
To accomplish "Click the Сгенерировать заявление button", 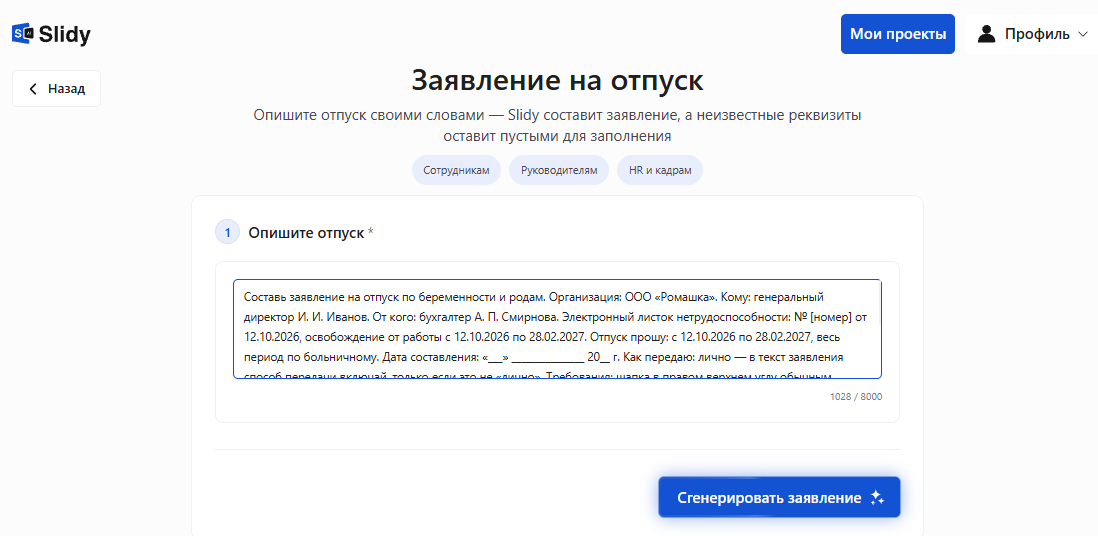I will pyautogui.click(x=779, y=497).
